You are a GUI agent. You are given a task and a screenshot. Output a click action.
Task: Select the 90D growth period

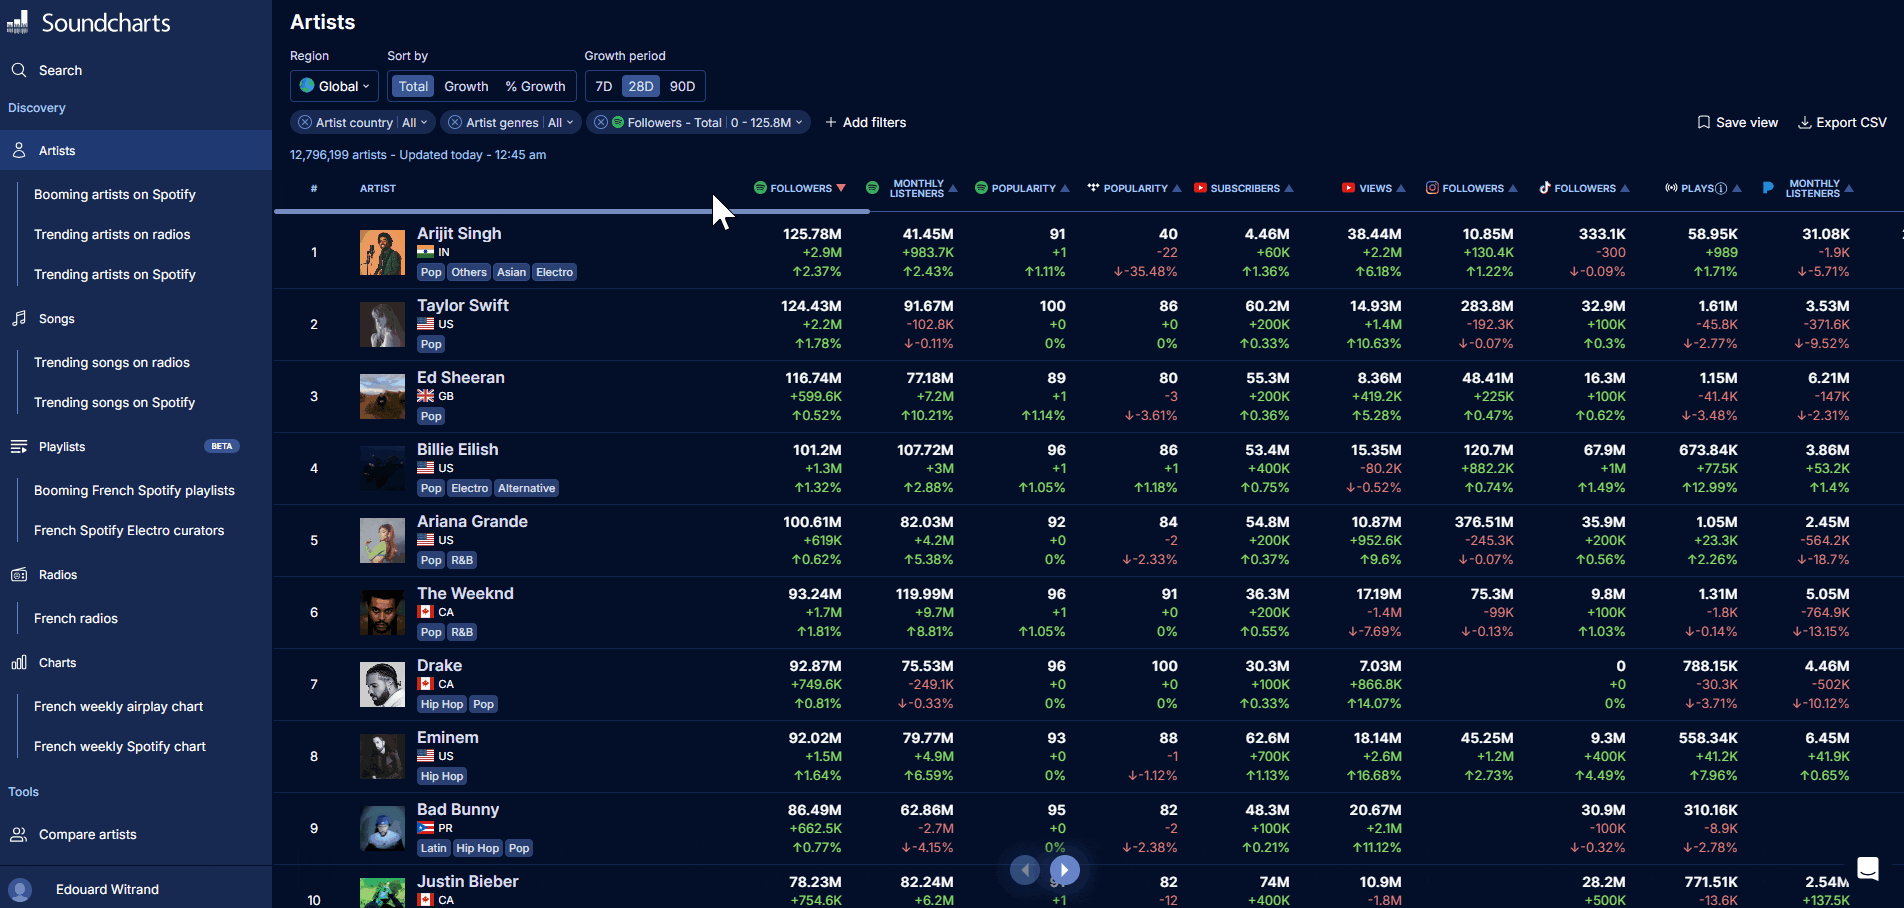pos(682,86)
